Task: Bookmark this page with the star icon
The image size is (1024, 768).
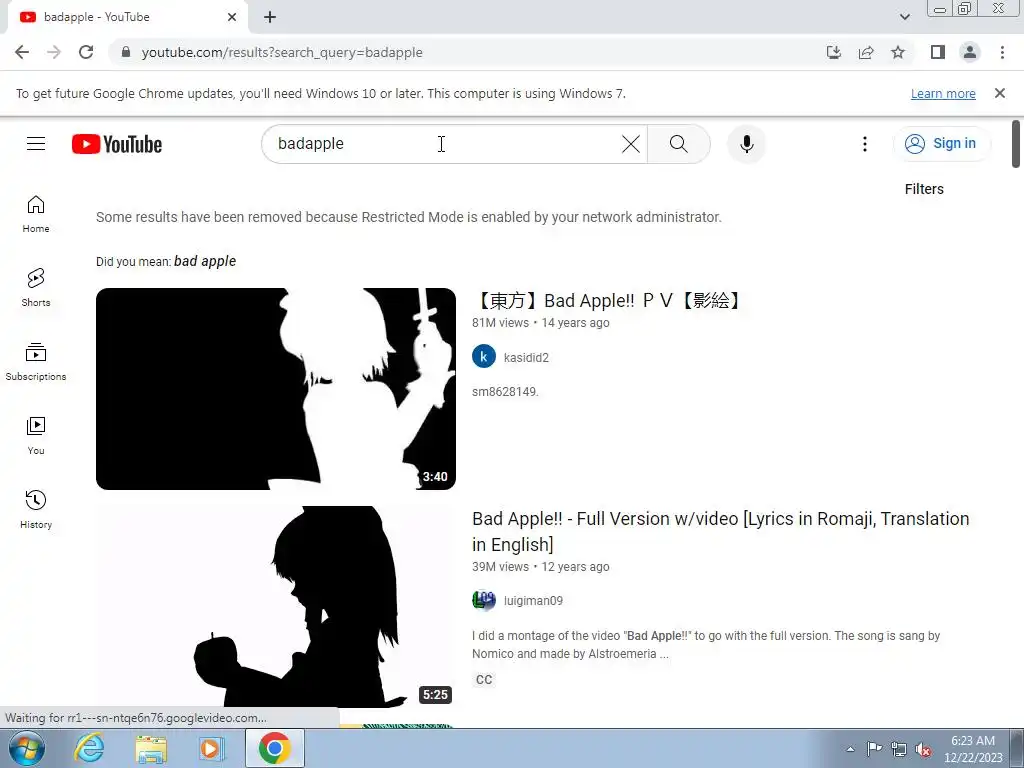Action: point(898,52)
